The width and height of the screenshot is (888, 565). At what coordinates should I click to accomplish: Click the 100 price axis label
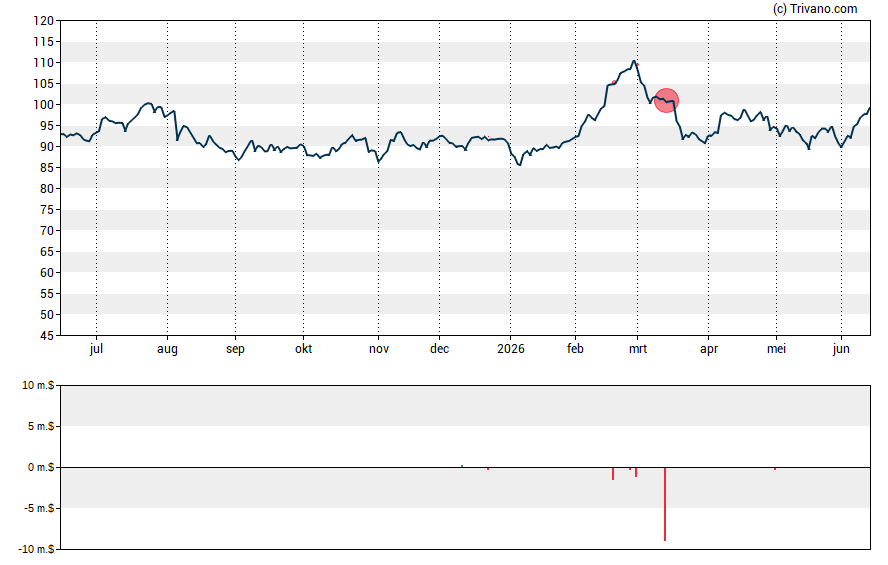click(x=44, y=105)
